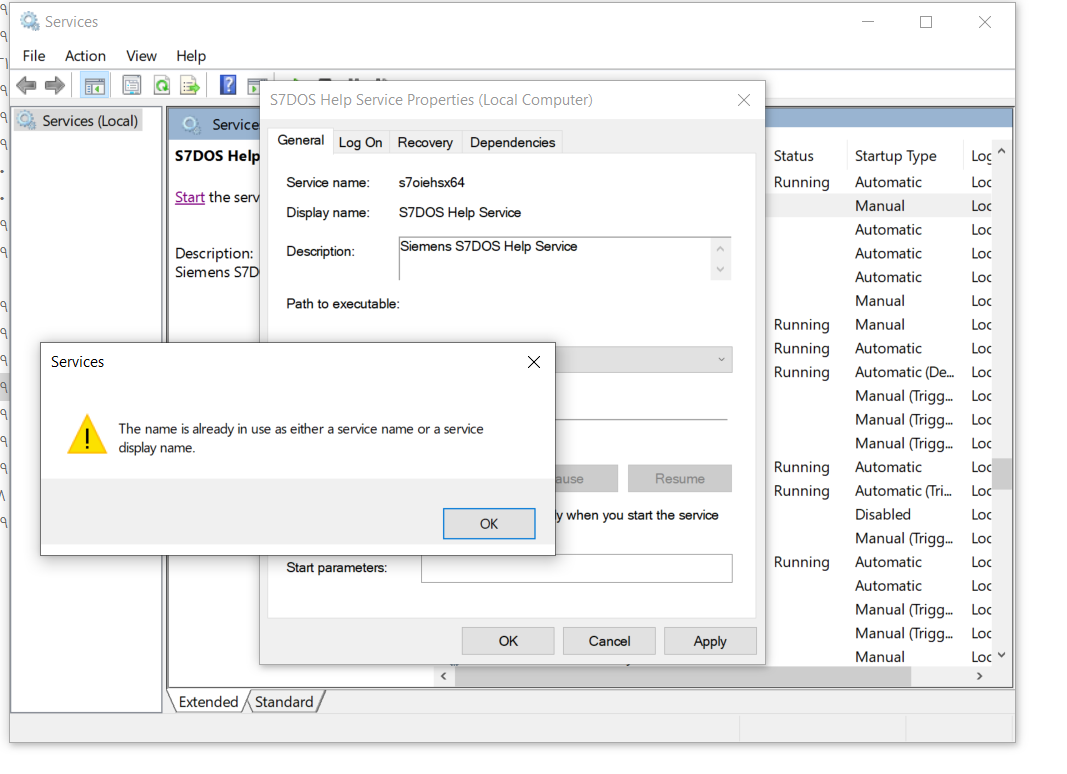
Task: Open the View menu
Action: [x=142, y=56]
